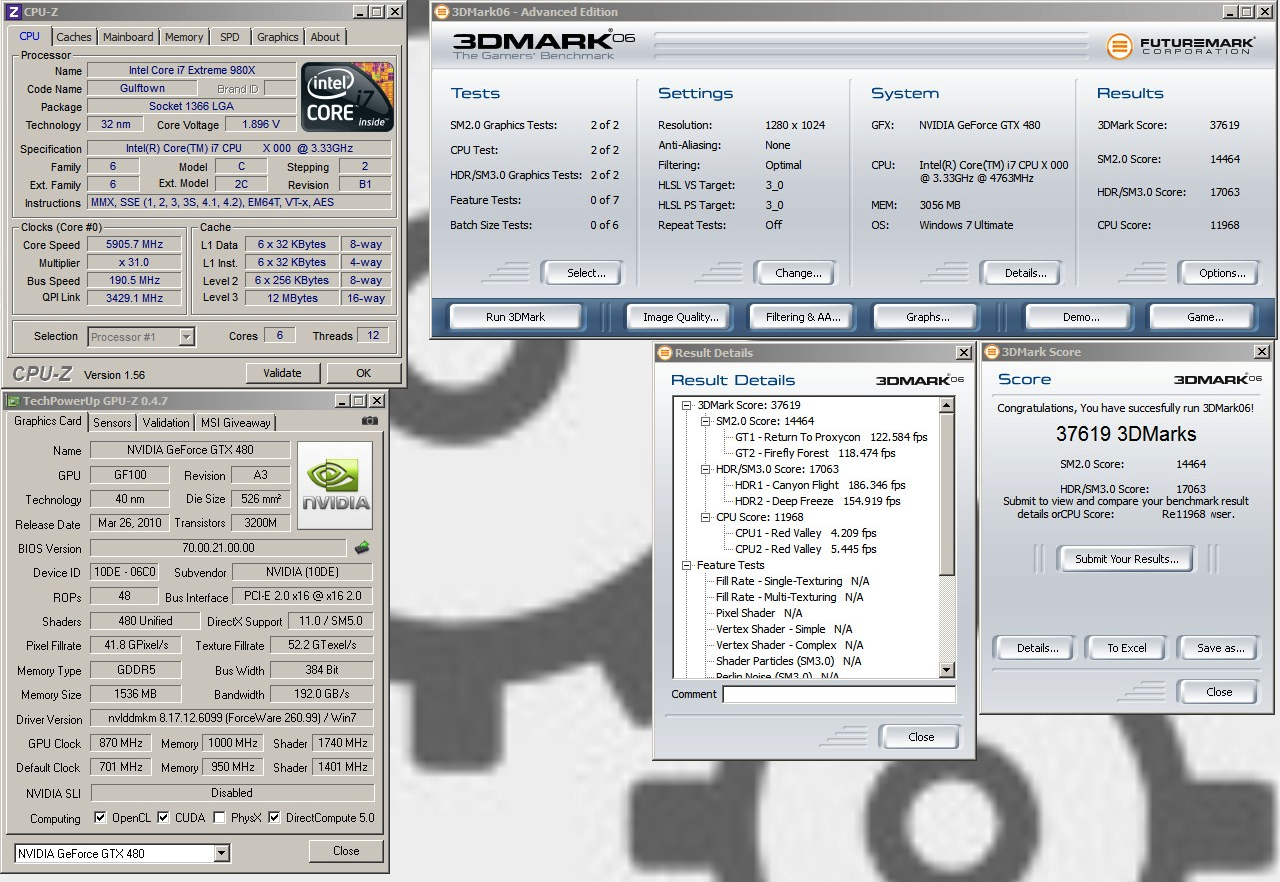Click the Run 3DMark button
The height and width of the screenshot is (882, 1280).
tap(515, 317)
